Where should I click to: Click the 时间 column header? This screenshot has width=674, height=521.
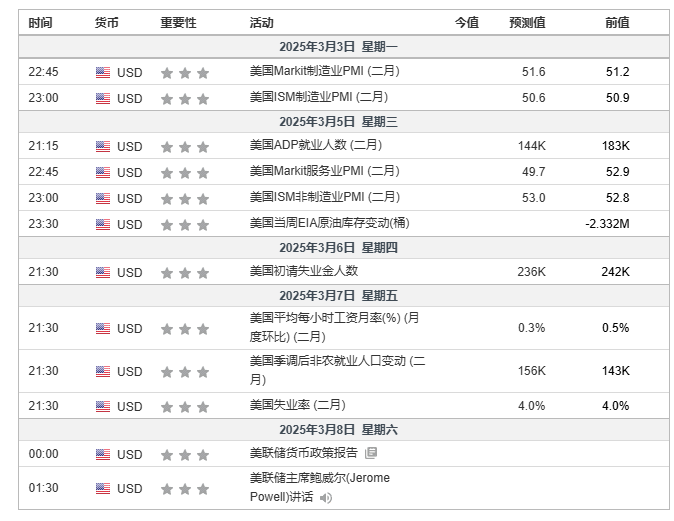pos(41,22)
